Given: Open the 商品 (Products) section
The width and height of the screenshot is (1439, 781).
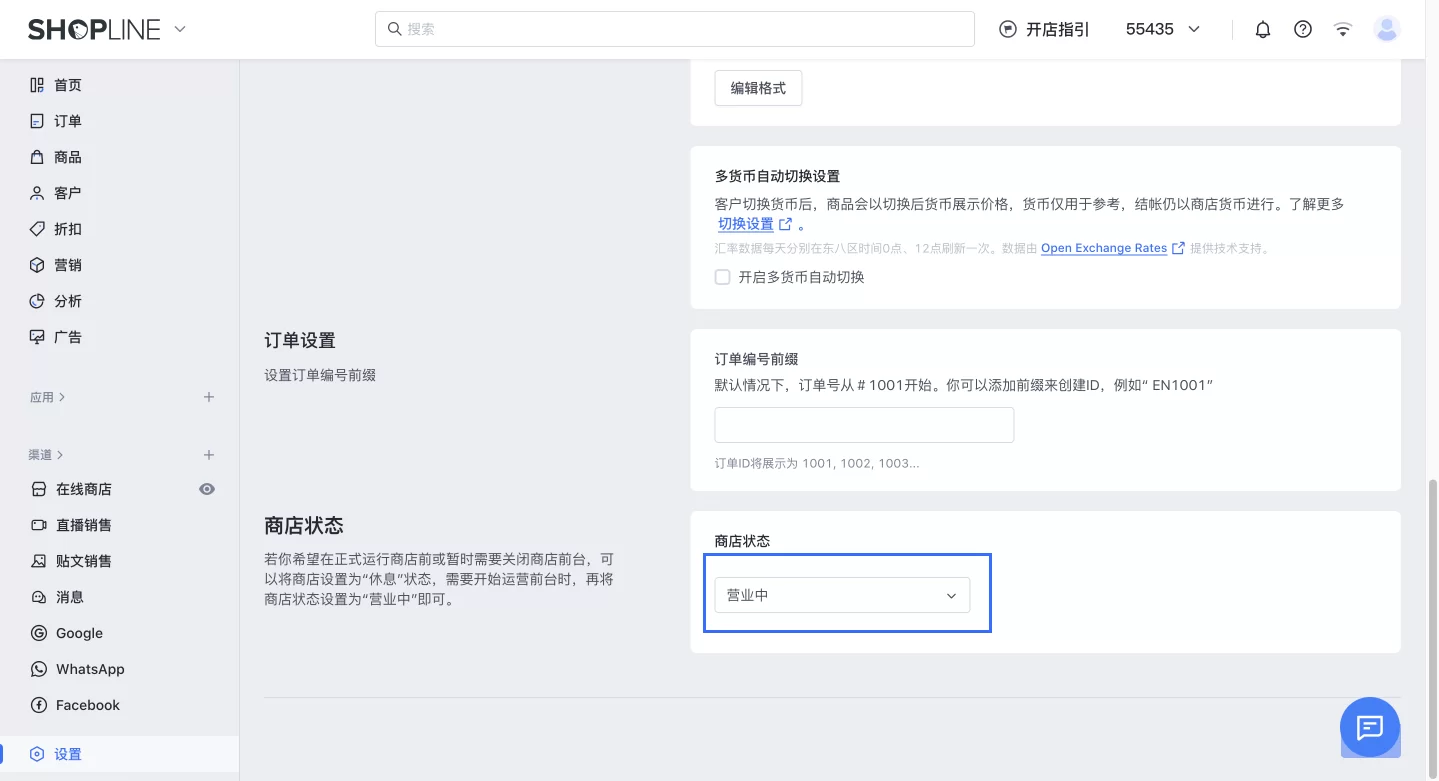Looking at the screenshot, I should 68,156.
